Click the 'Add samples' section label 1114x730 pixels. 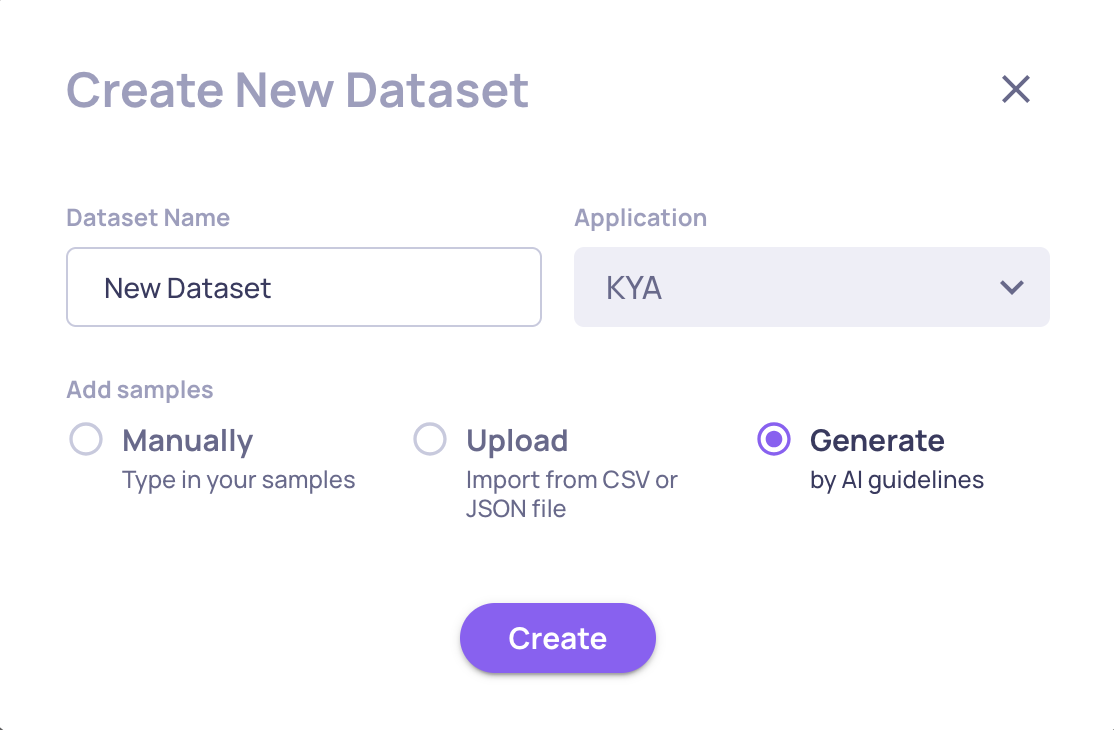(140, 390)
